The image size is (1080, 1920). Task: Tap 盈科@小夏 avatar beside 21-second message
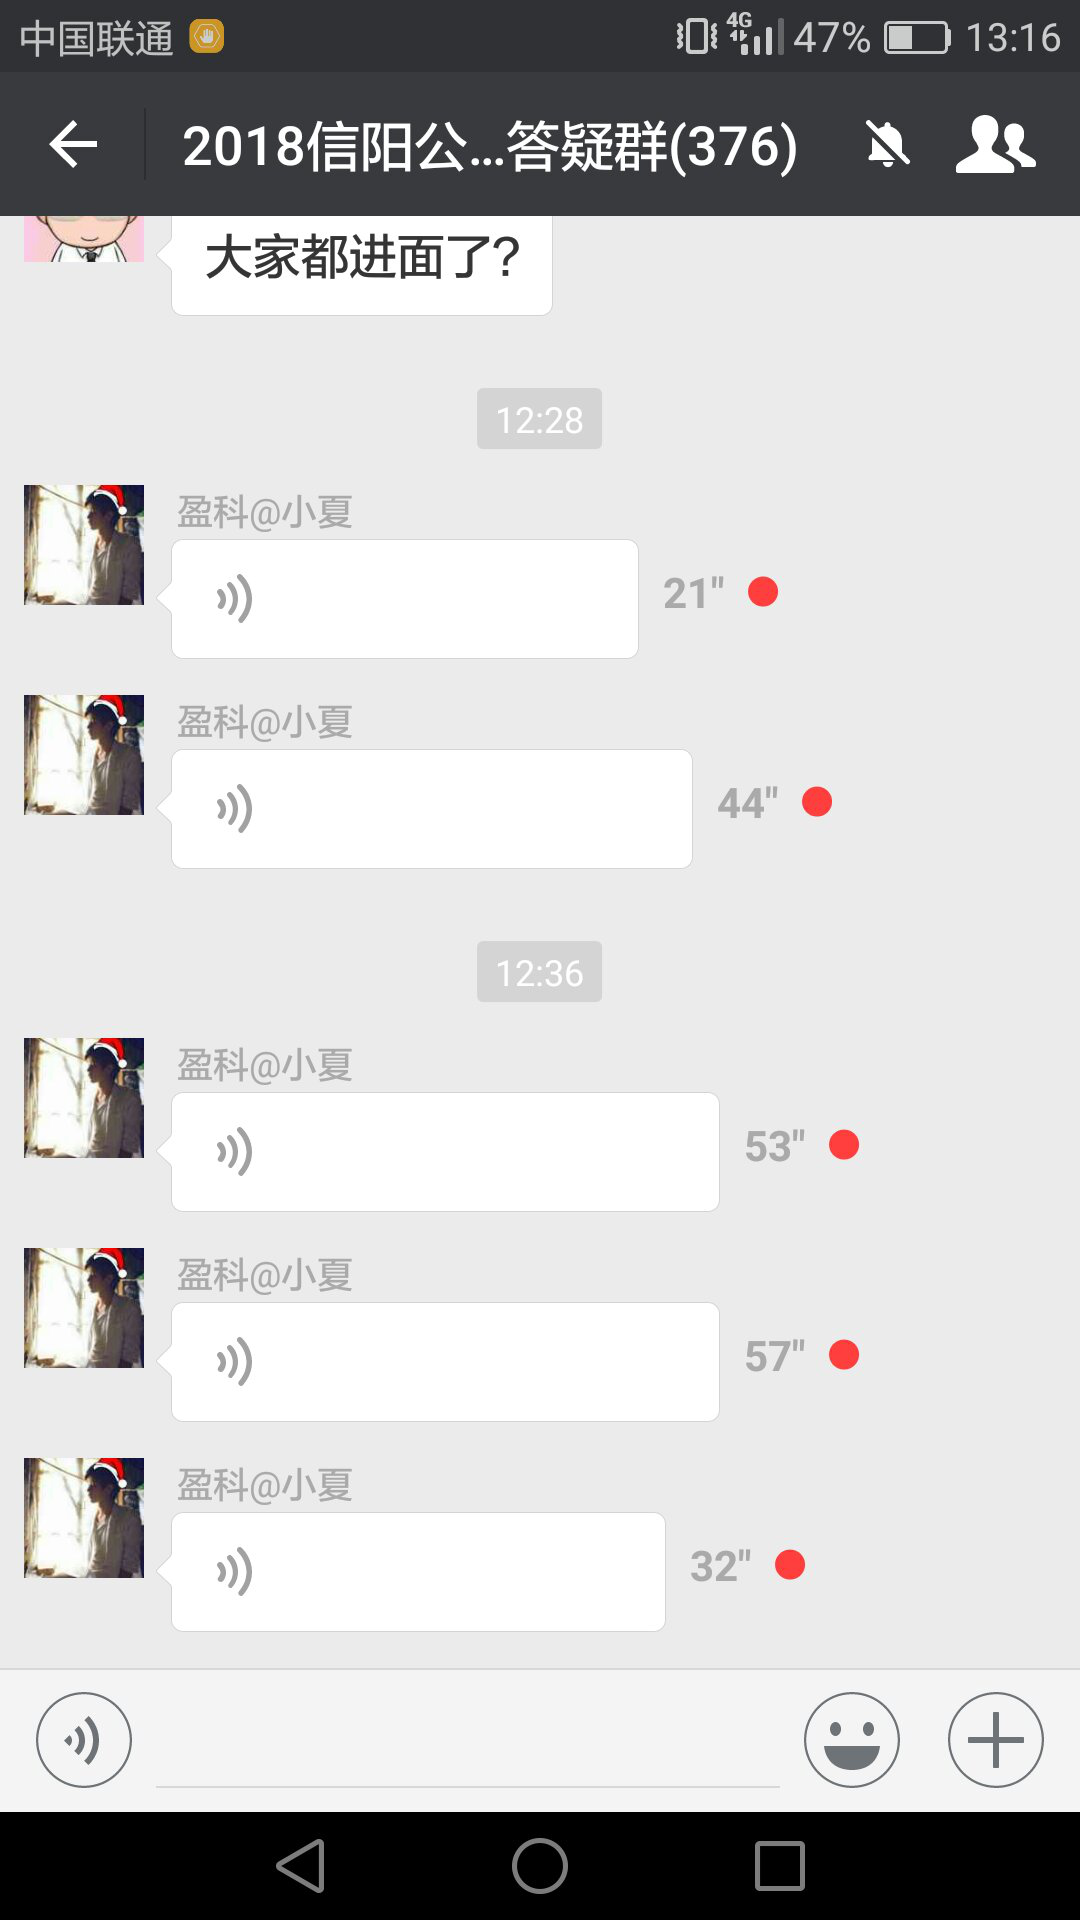point(84,545)
